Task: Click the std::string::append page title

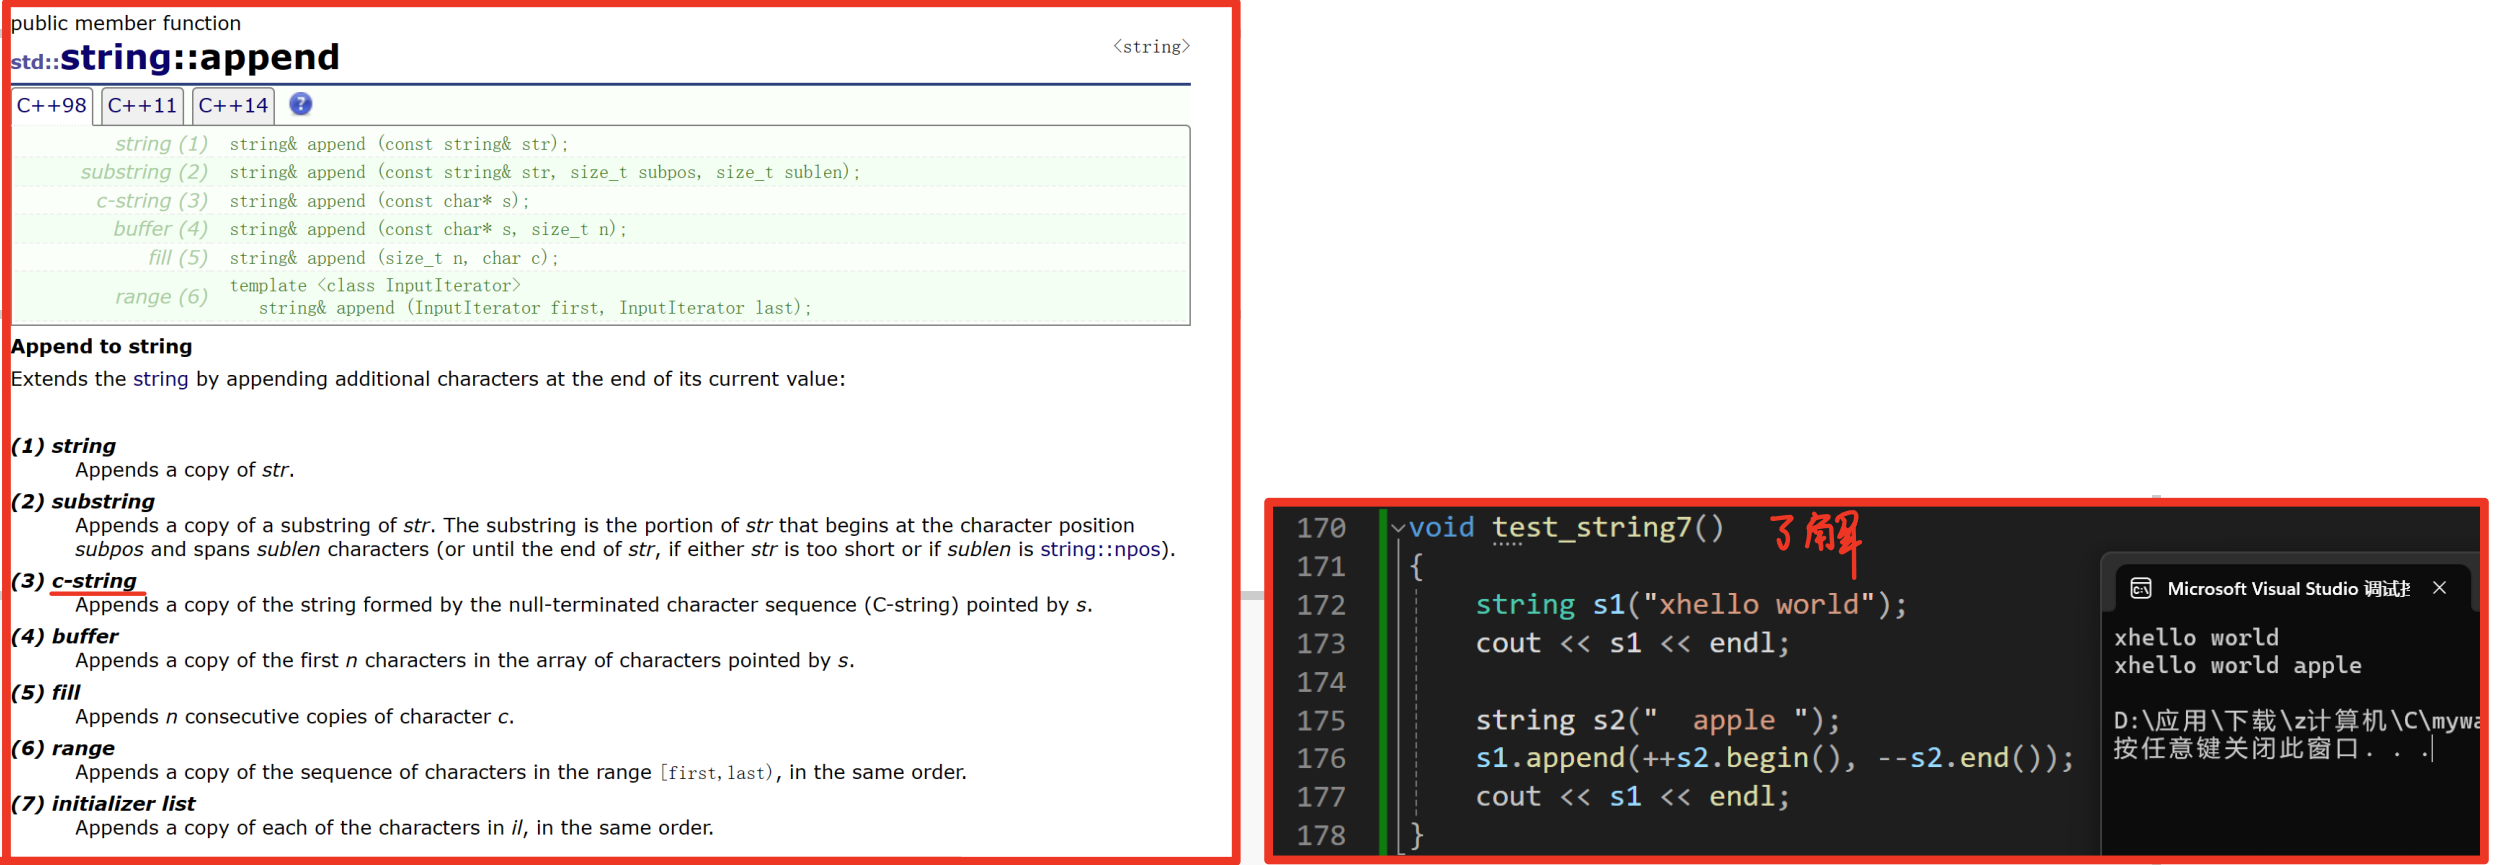Action: 175,58
